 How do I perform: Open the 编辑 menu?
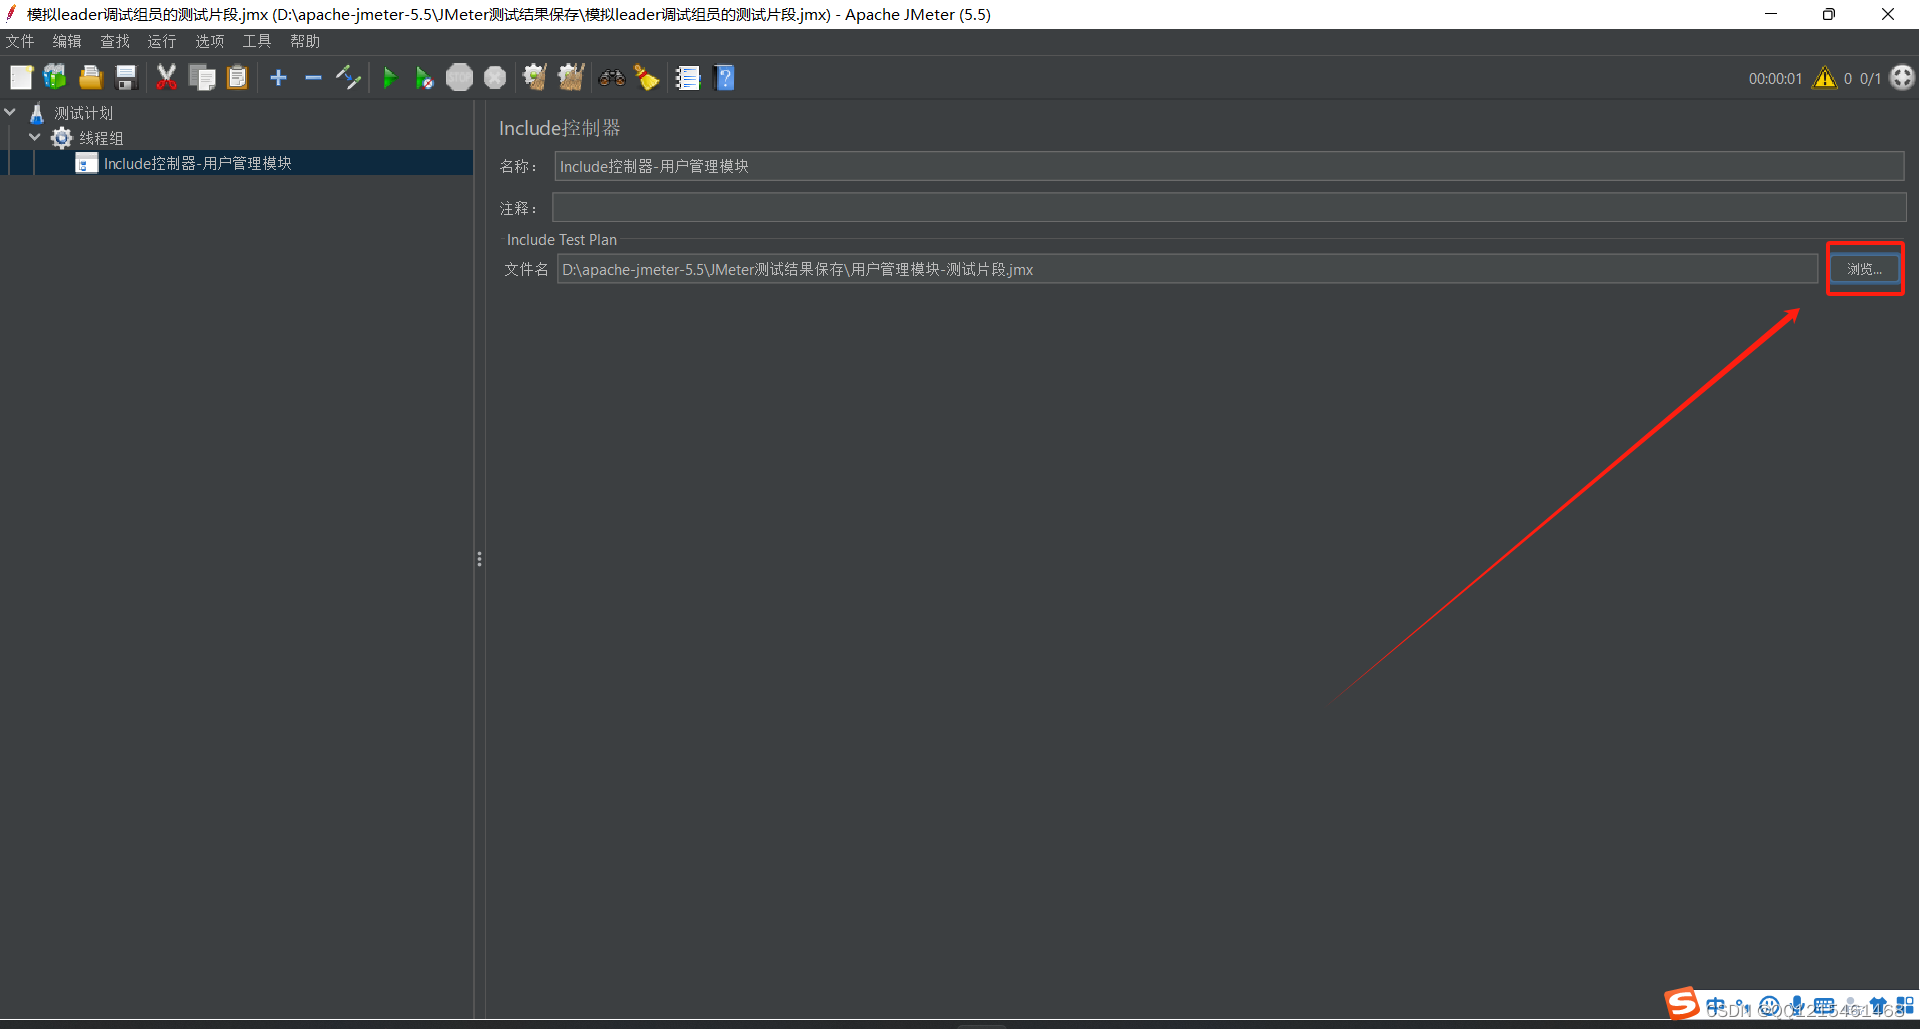pos(67,41)
